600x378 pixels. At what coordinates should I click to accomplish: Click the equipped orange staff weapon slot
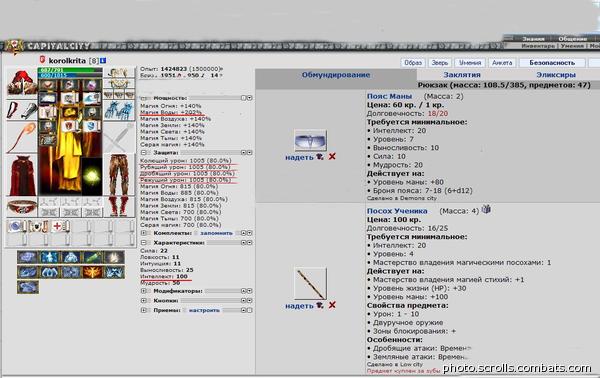coord(22,138)
